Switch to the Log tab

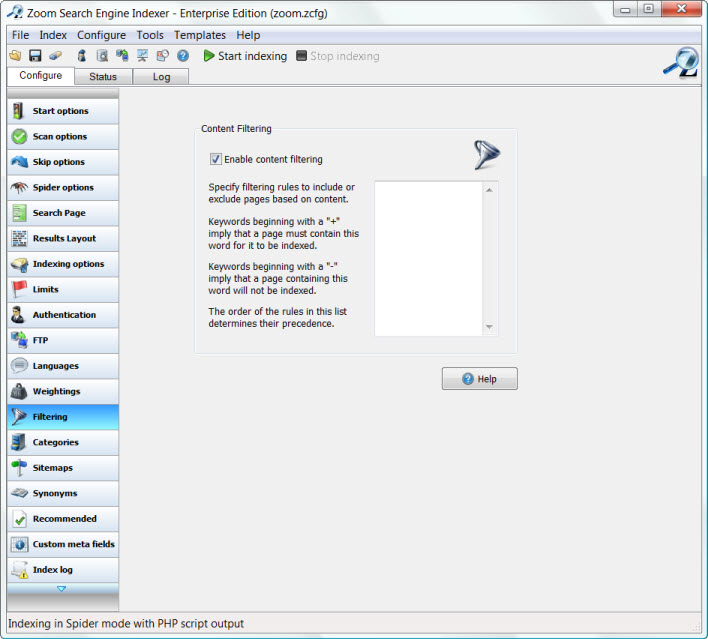[161, 77]
